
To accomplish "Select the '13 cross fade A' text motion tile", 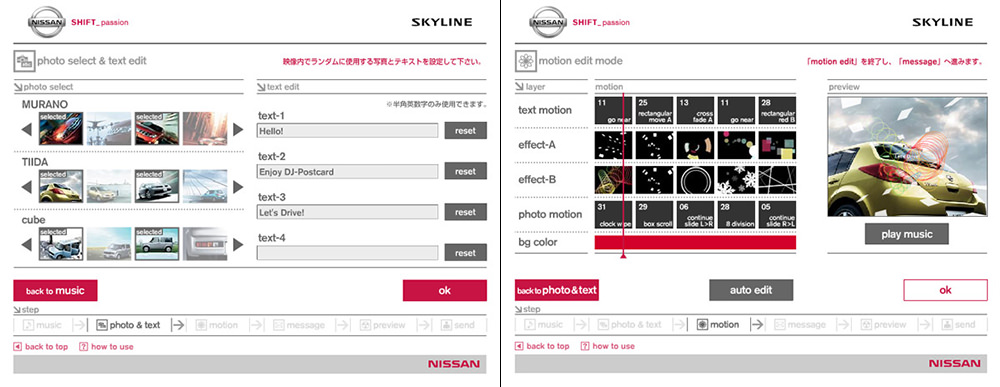I will 696,110.
